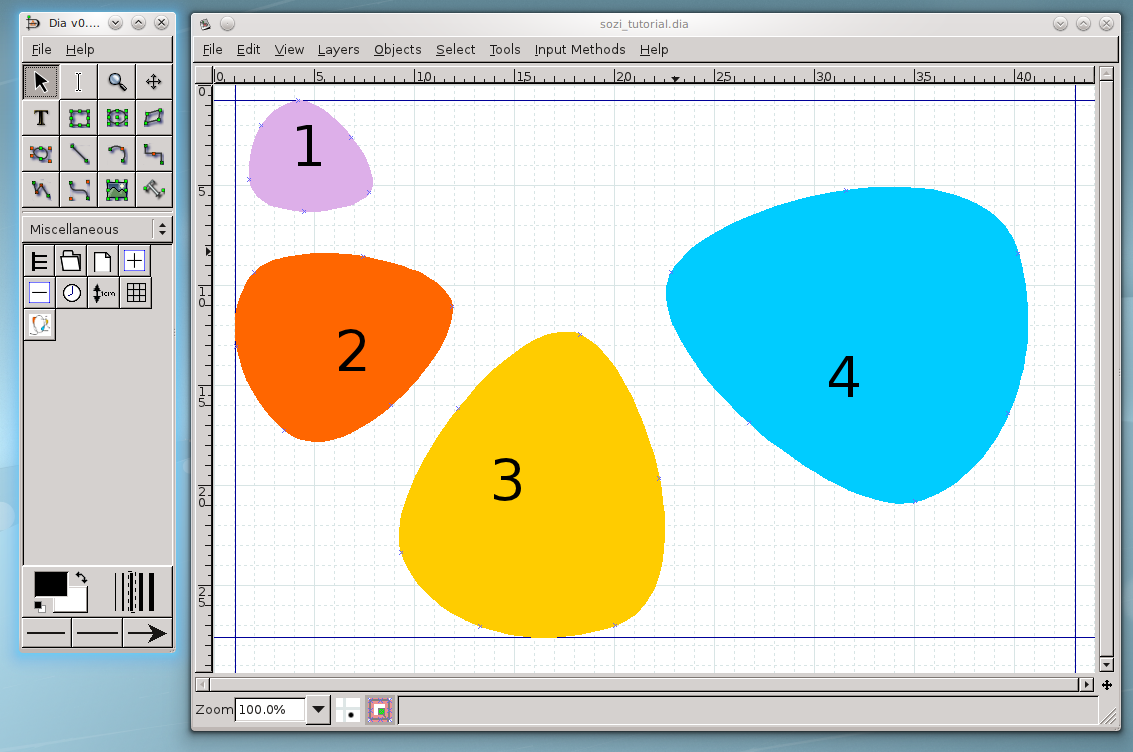Open the Layers menu

click(338, 49)
